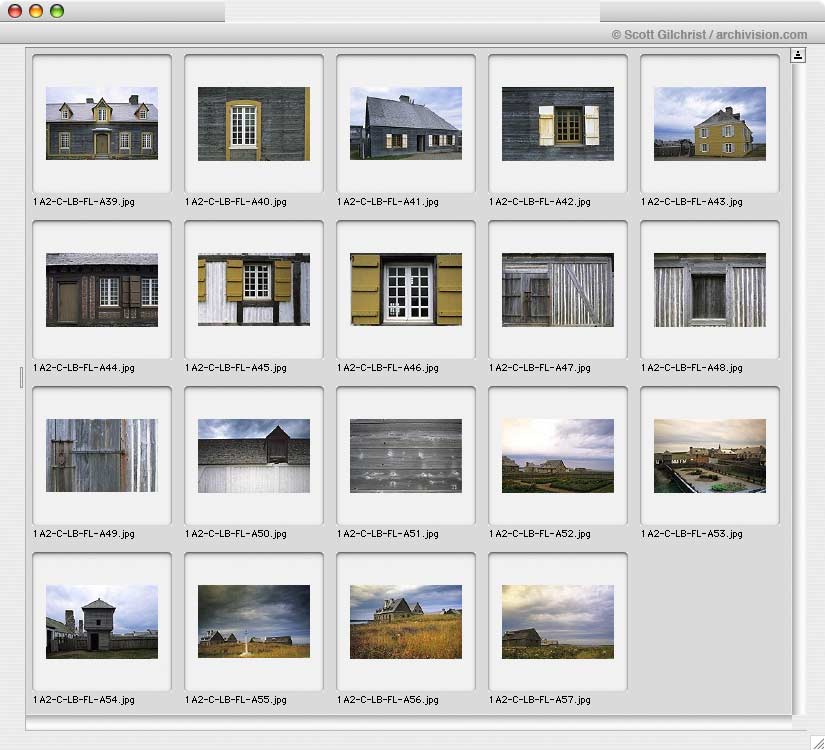Select thumbnail 1A2-C-LB-FL-A53.jpg

[x=710, y=455]
